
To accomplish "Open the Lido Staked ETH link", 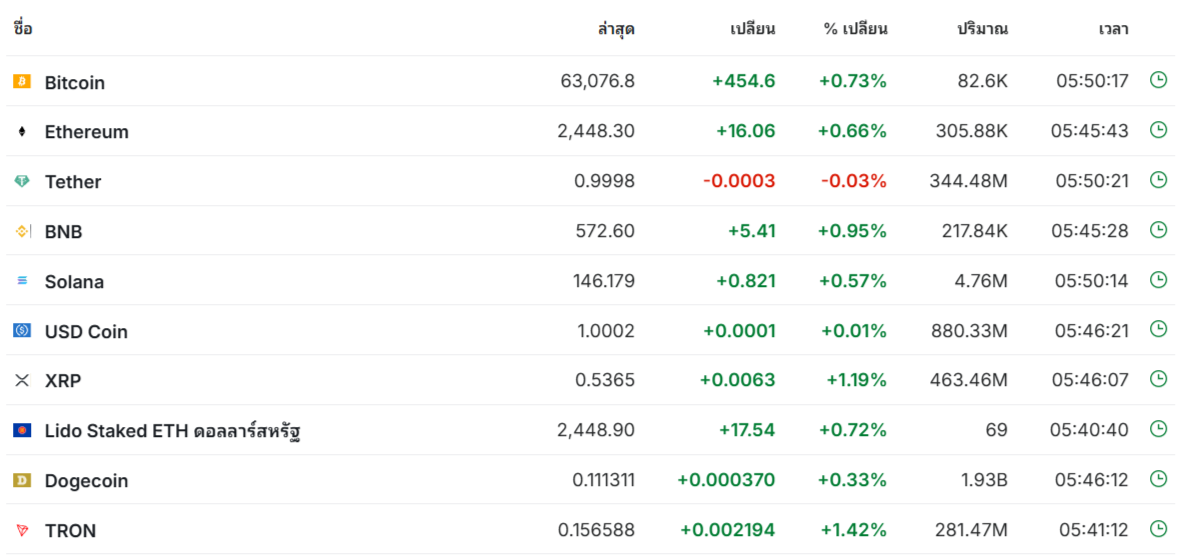I will point(174,431).
